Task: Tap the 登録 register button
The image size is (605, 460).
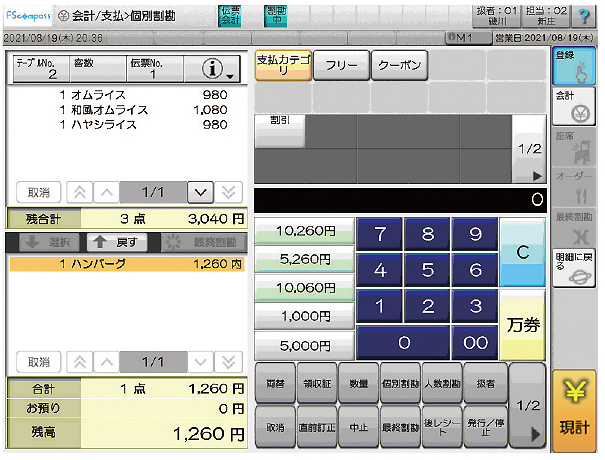Action: (x=574, y=66)
